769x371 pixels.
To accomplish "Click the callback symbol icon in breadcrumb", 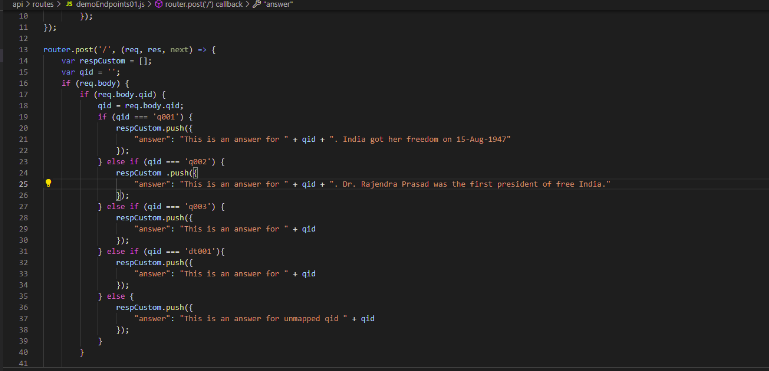I will coord(159,4).
